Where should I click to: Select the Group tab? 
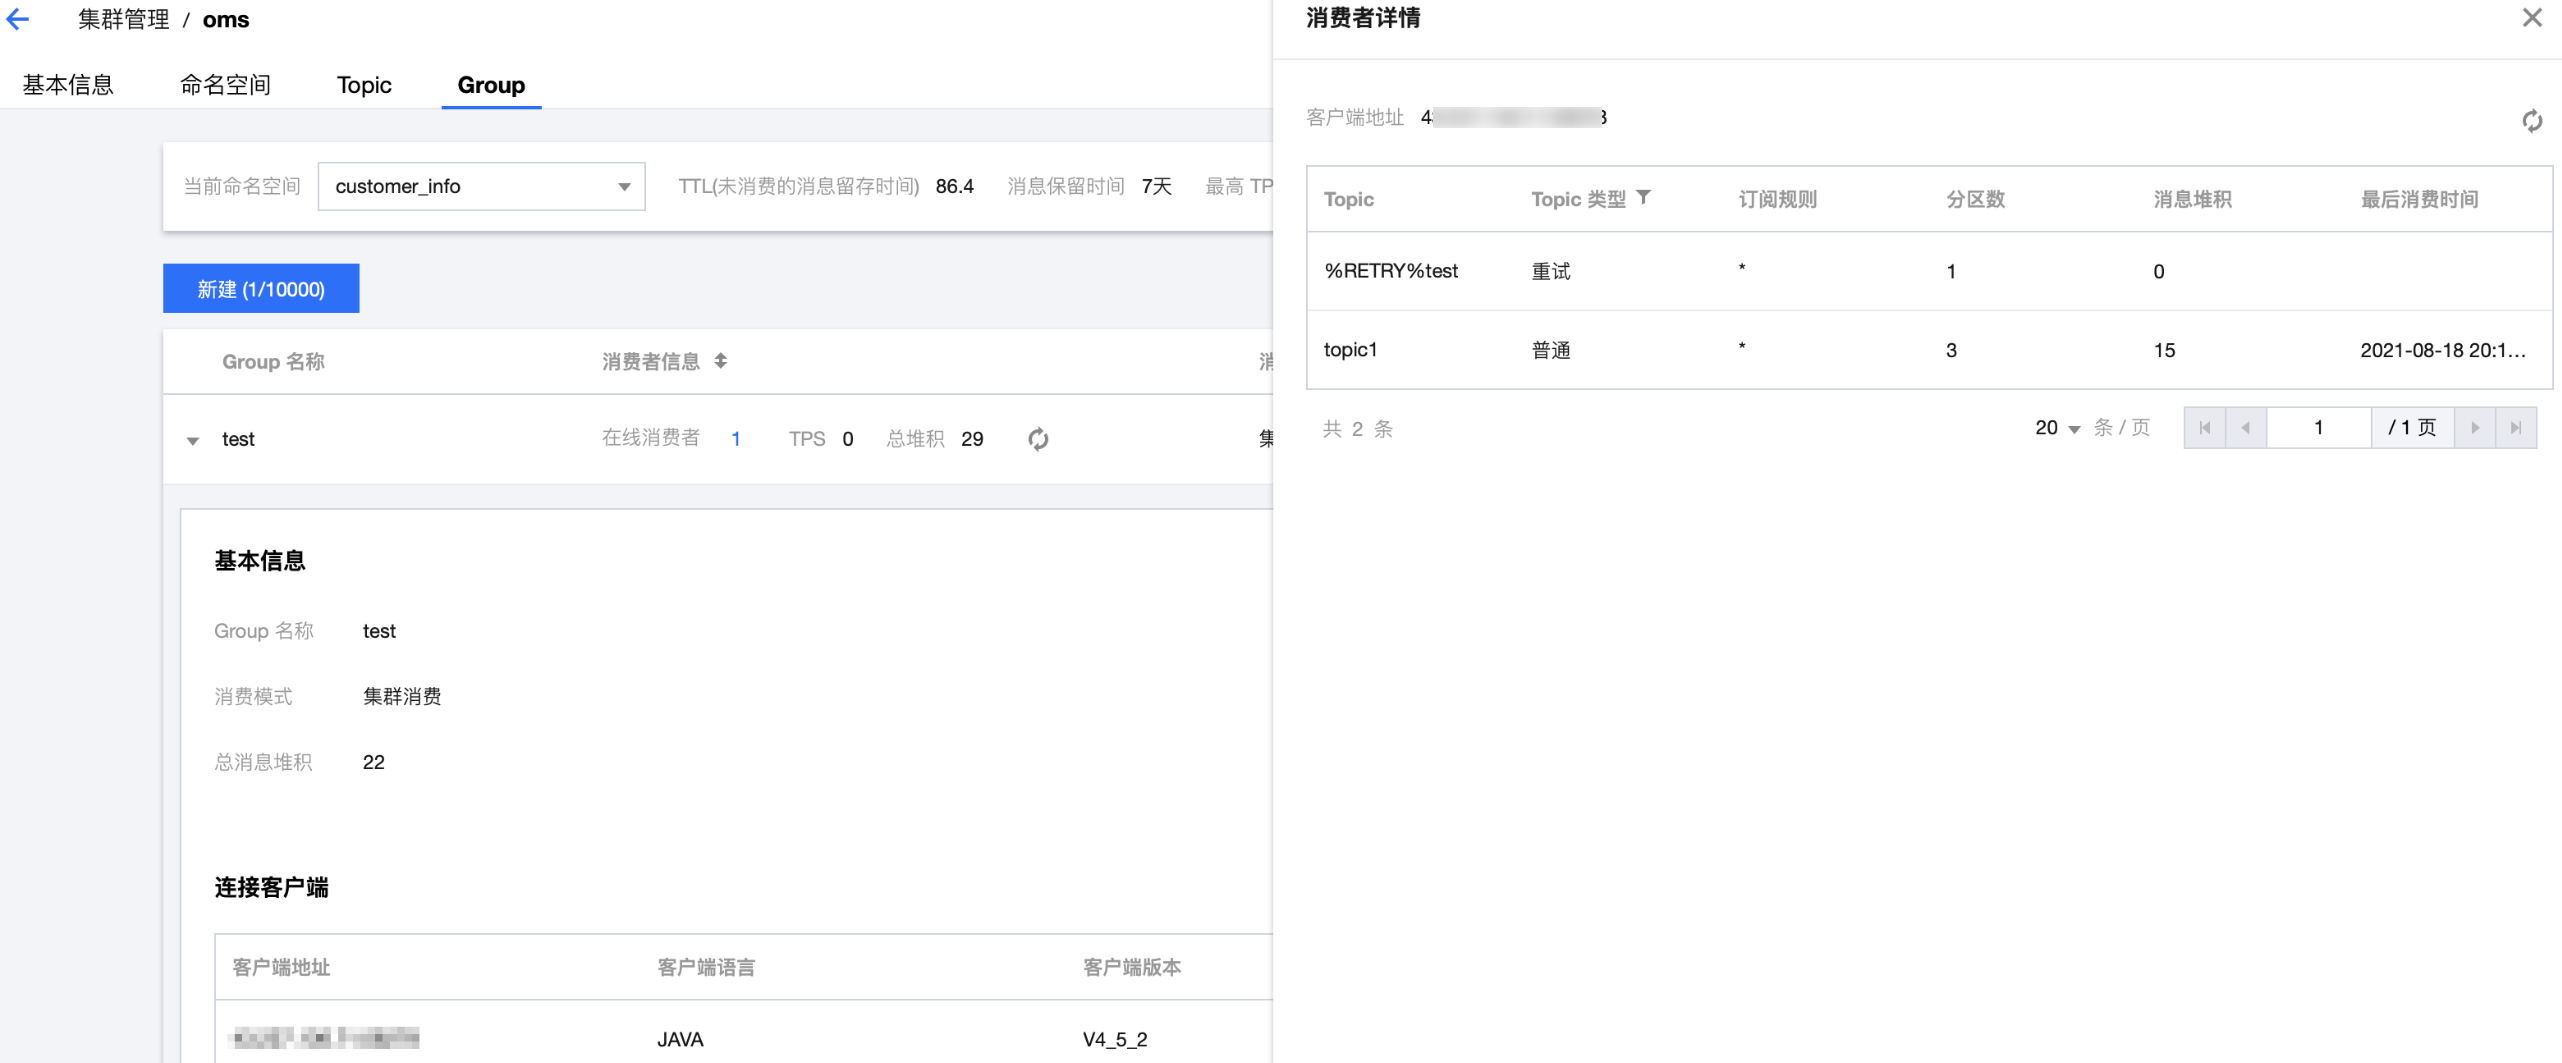[491, 85]
